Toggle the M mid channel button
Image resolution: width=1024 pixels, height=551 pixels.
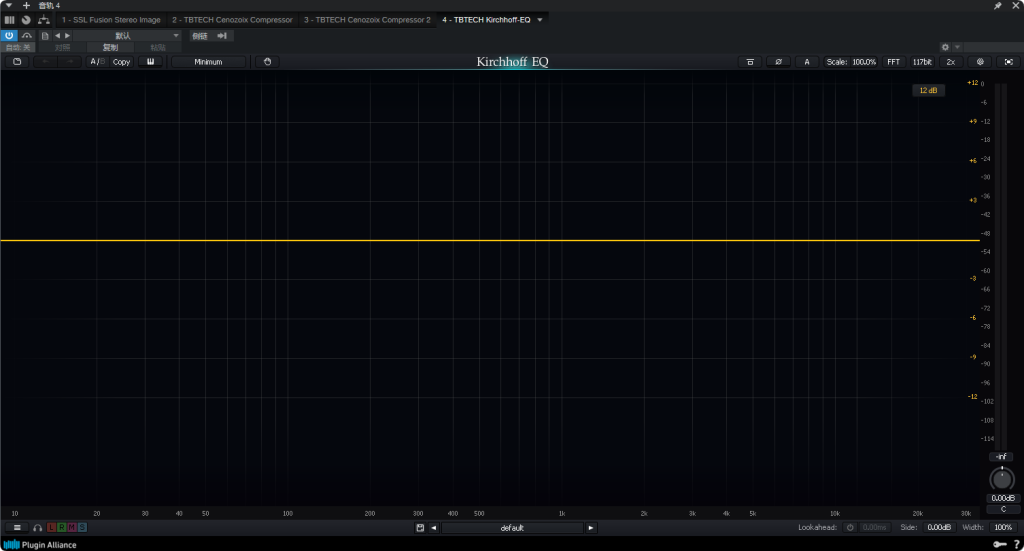click(72, 527)
